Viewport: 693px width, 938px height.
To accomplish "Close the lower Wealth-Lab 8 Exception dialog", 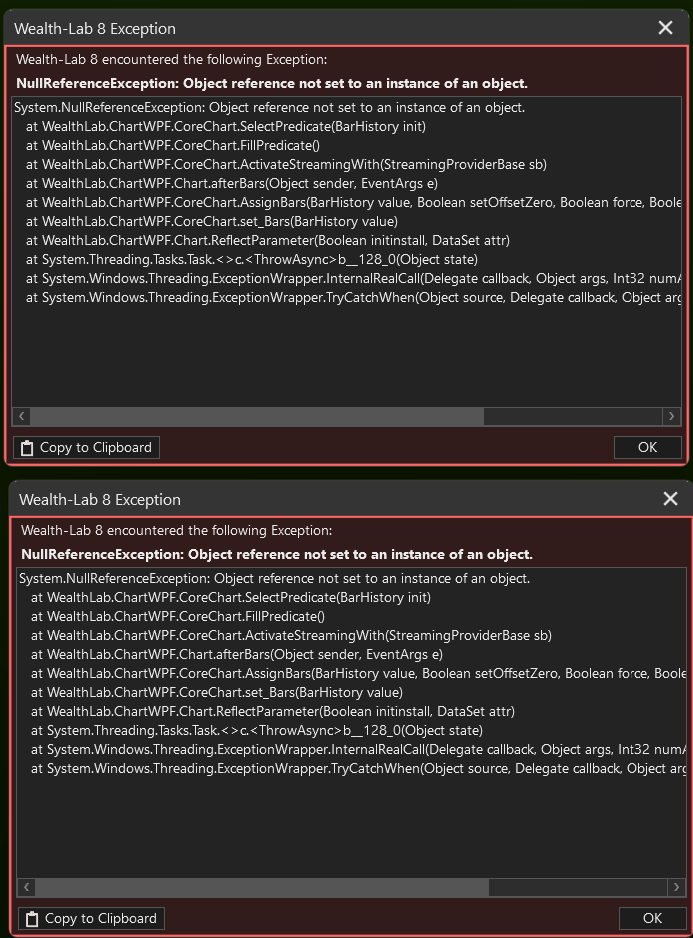I will [x=670, y=499].
